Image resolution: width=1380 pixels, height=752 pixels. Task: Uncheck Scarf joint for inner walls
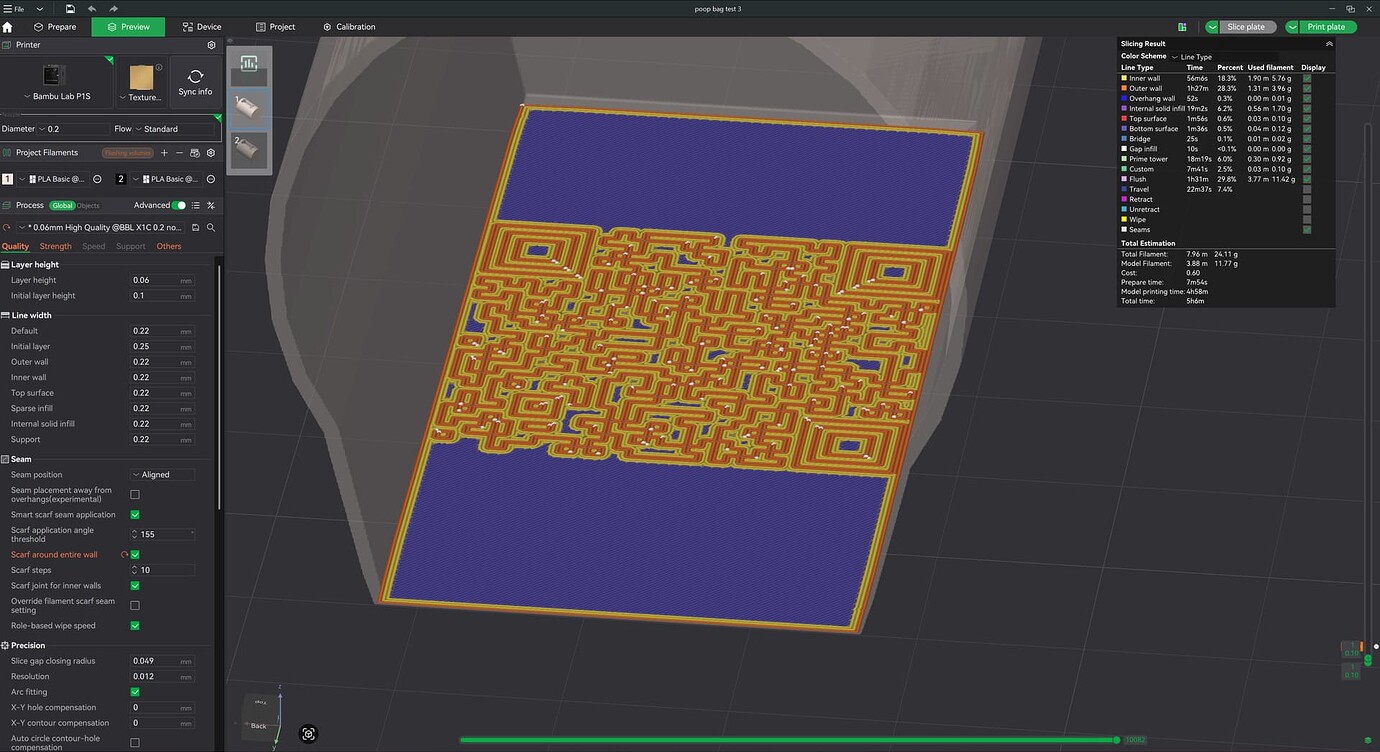(x=135, y=586)
